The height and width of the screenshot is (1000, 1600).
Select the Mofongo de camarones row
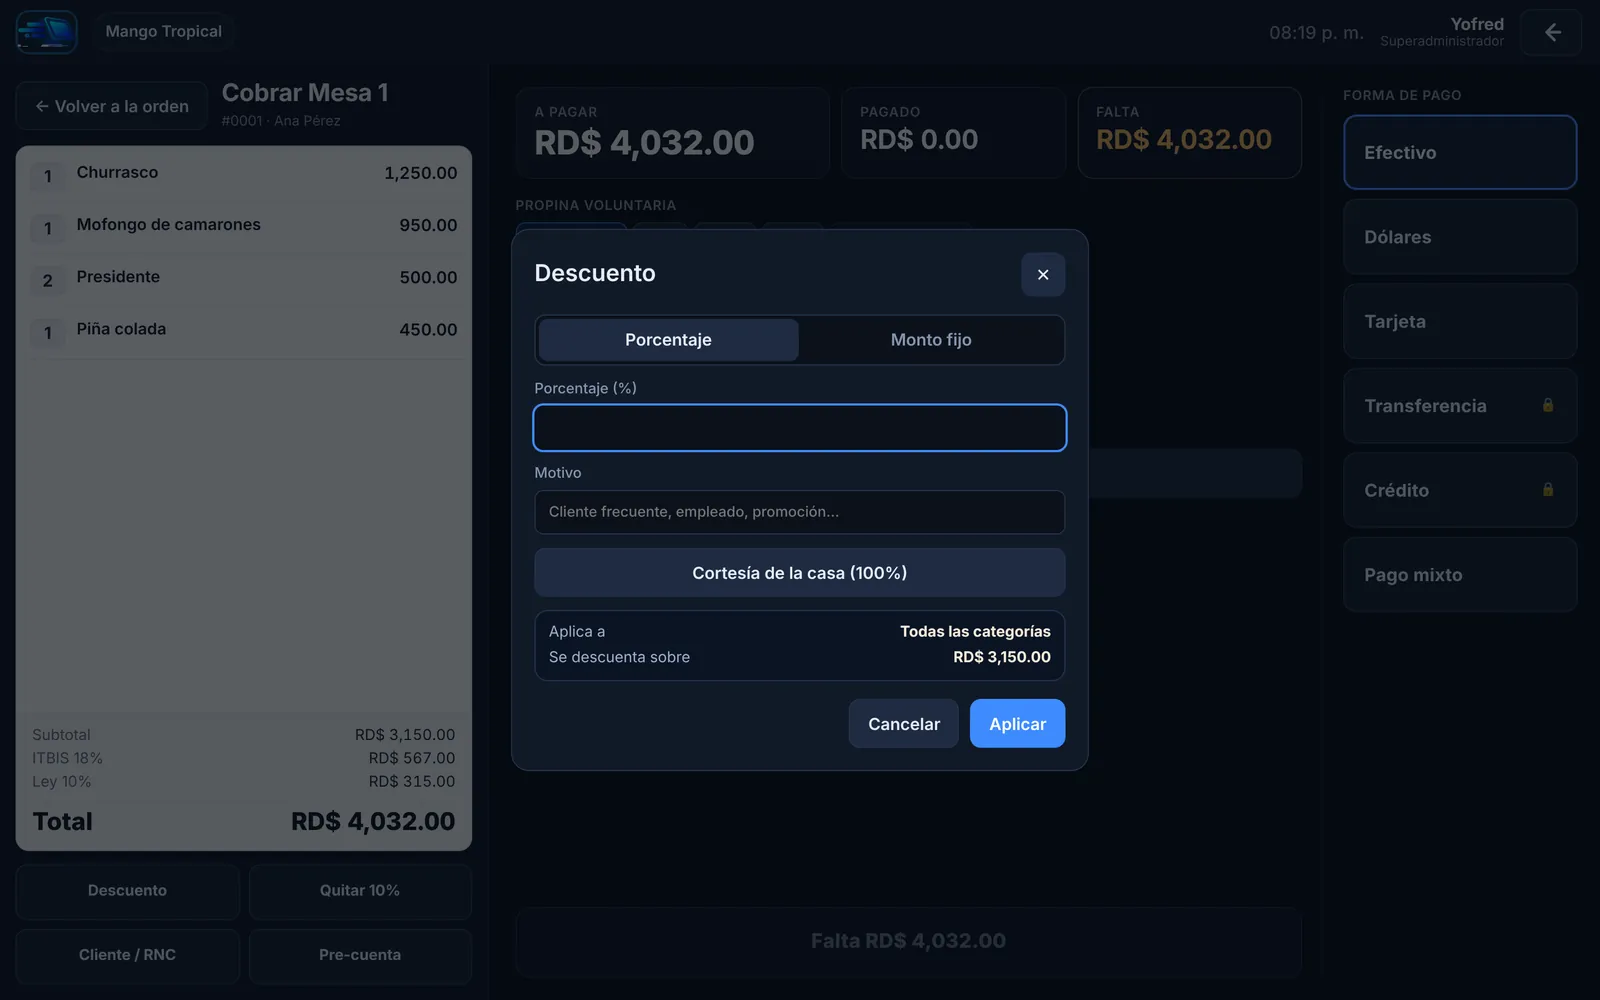tap(244, 226)
